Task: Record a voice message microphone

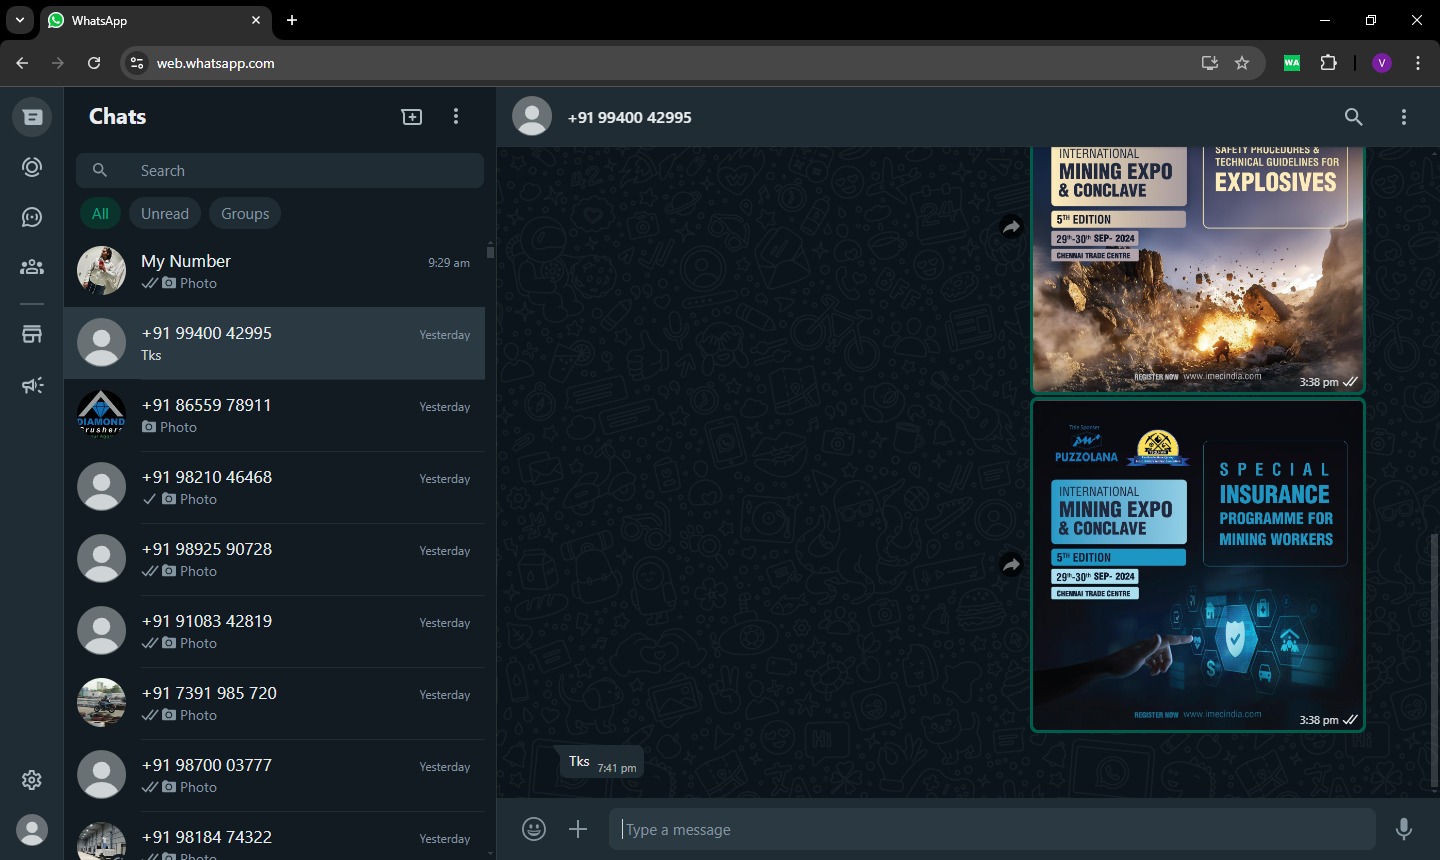Action: (x=1404, y=829)
